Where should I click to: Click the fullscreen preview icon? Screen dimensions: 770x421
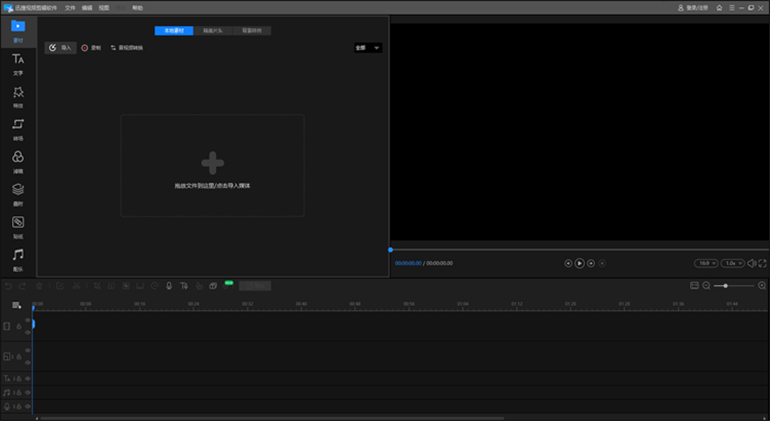(762, 263)
